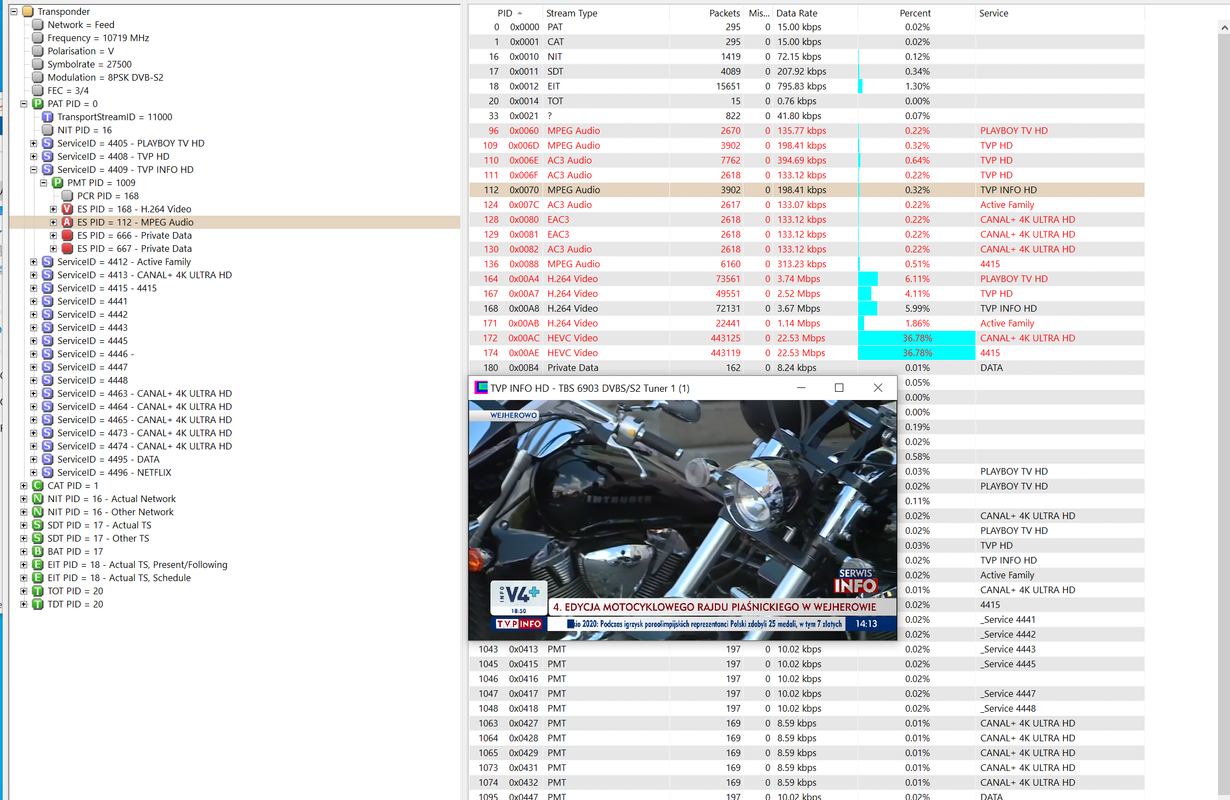Click the S icon of SDT Other TS
This screenshot has height=800, width=1230.
(37, 538)
